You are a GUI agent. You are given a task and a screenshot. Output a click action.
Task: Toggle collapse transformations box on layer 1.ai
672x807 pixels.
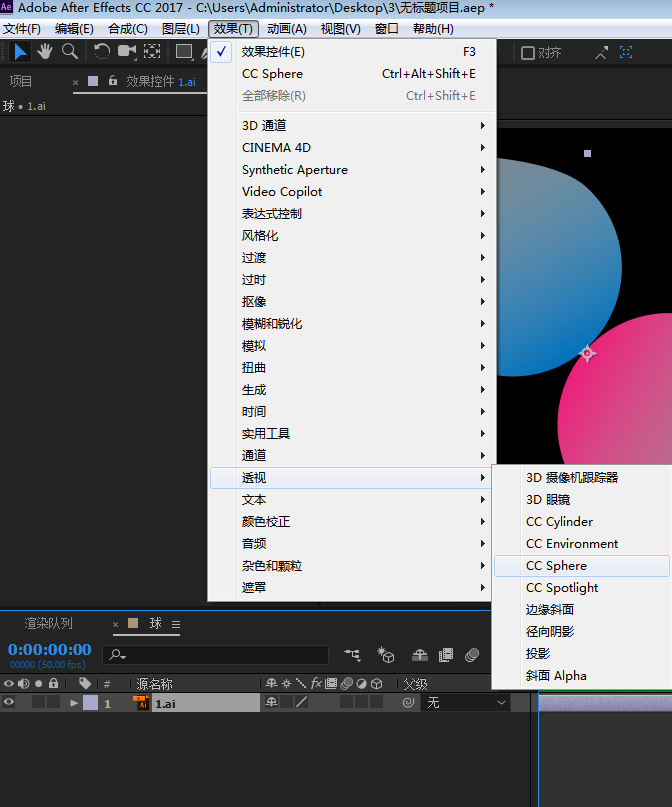(287, 702)
